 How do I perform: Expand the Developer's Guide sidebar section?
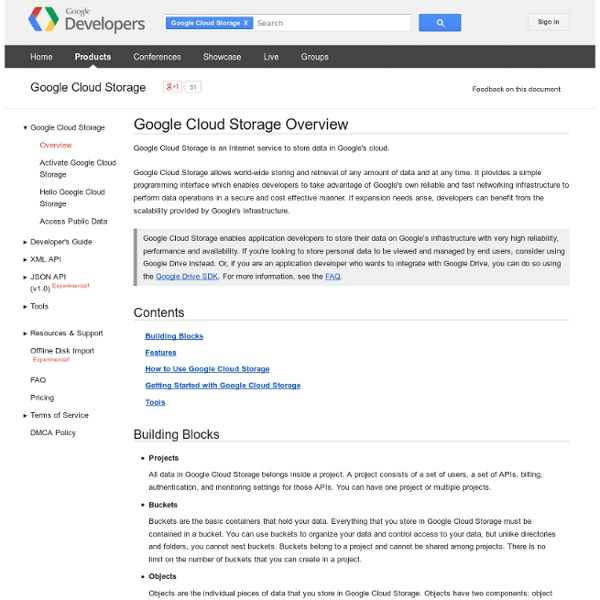[x=25, y=242]
